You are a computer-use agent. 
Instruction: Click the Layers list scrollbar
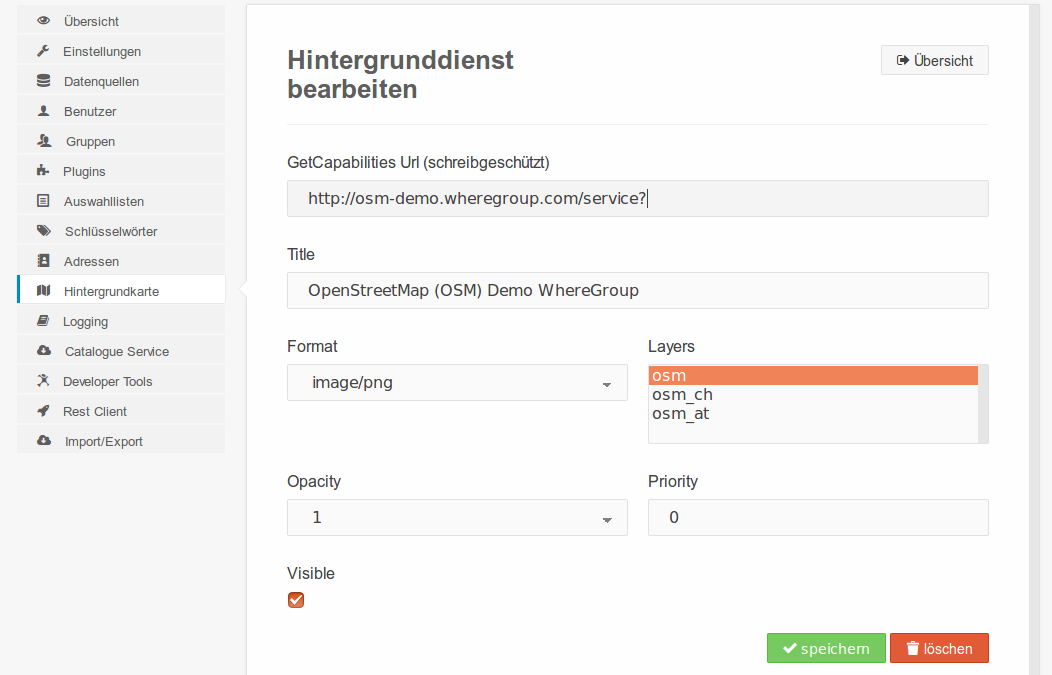click(983, 404)
